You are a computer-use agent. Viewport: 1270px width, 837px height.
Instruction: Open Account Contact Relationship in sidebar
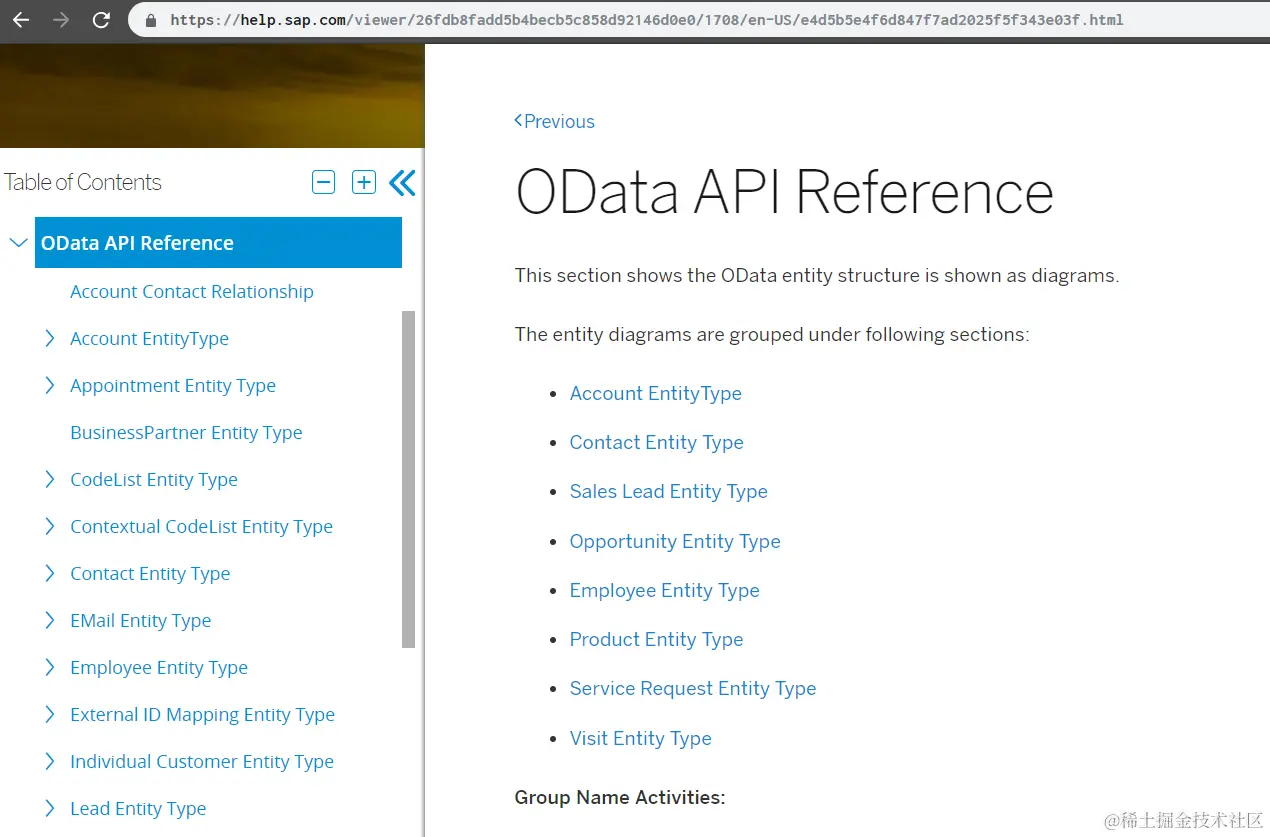pyautogui.click(x=192, y=292)
